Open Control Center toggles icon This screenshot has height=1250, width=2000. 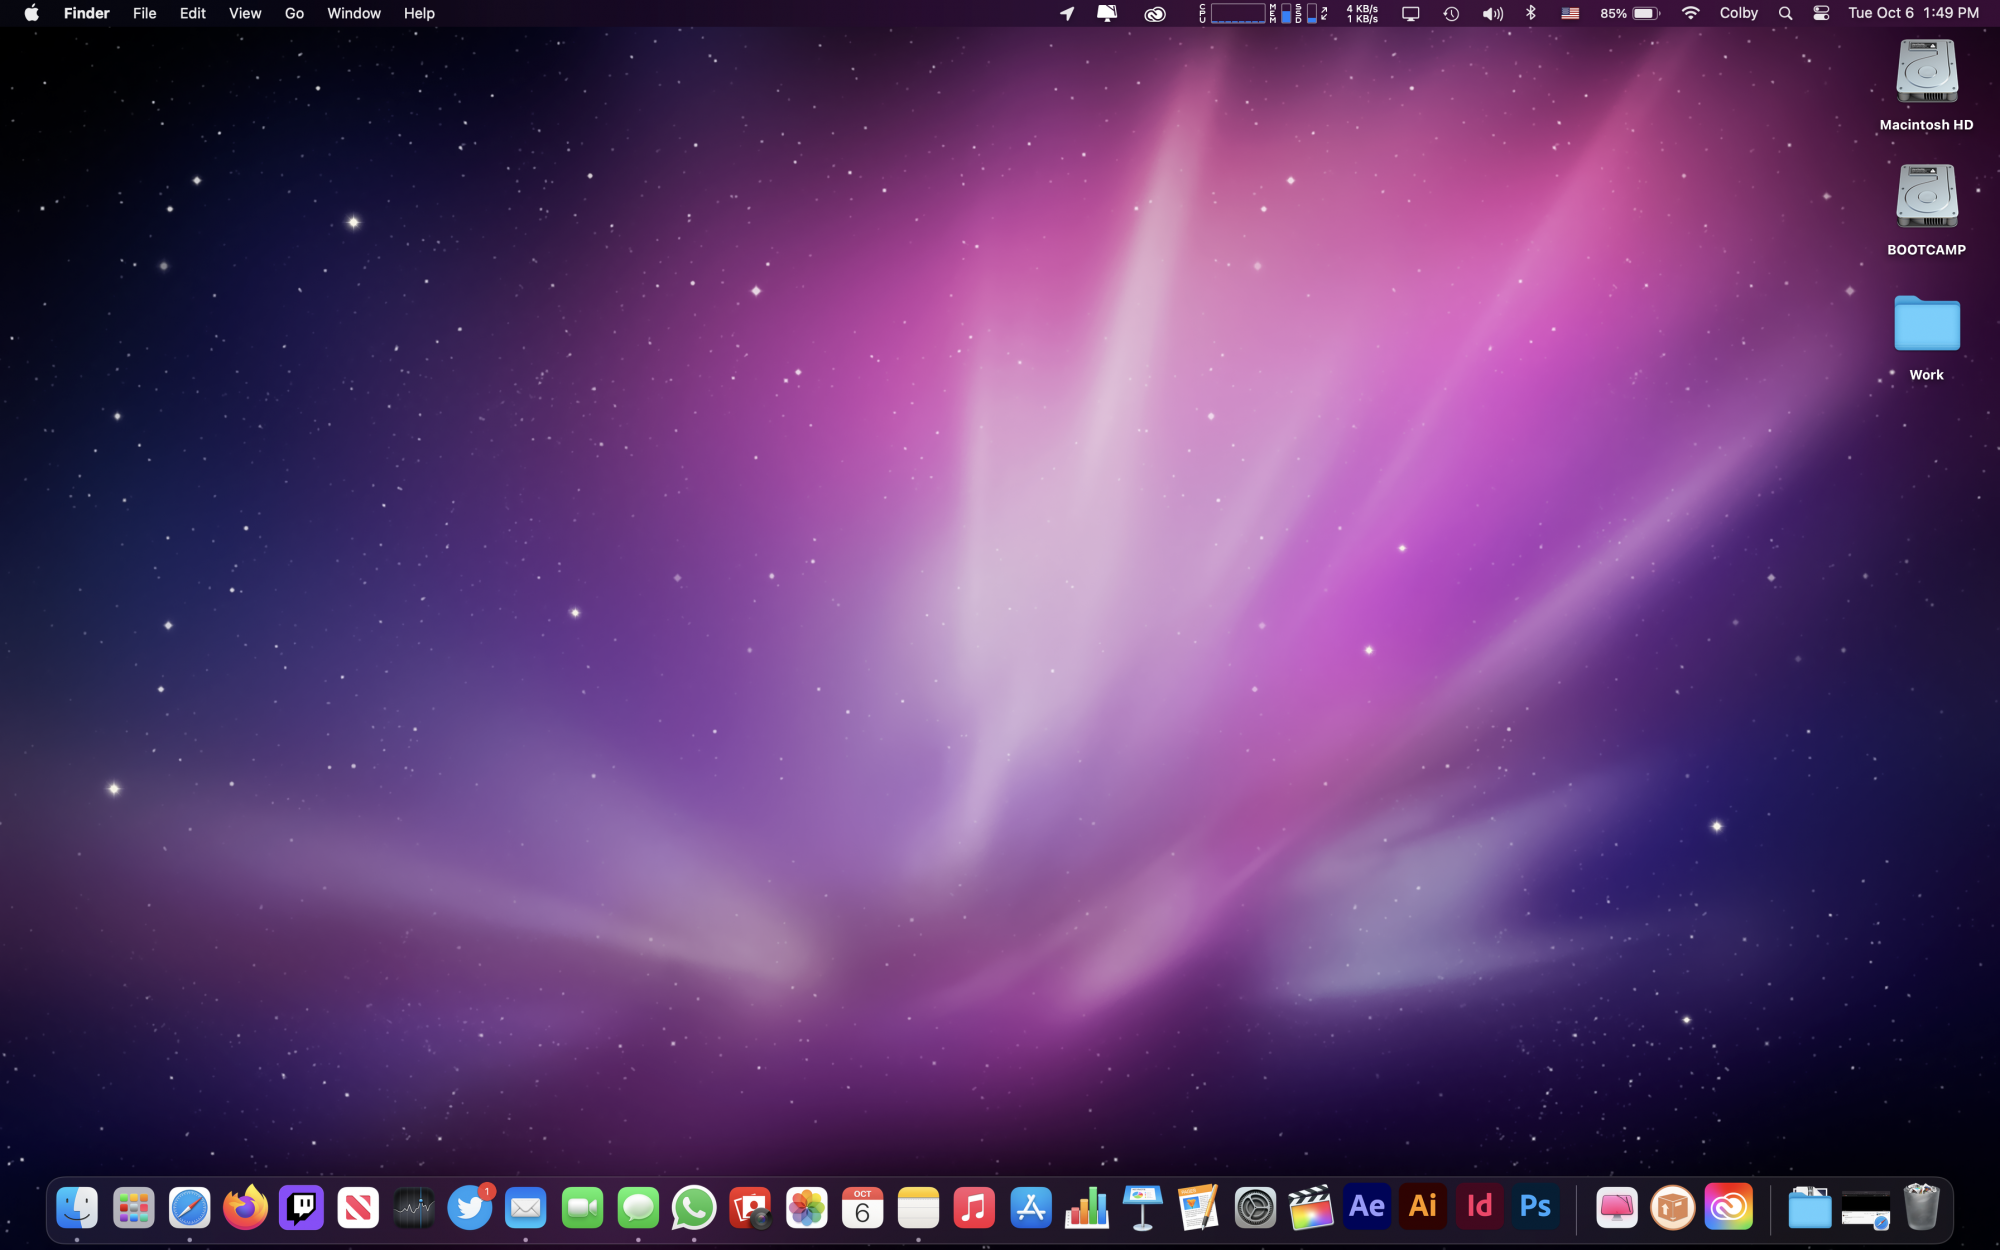click(x=1821, y=13)
